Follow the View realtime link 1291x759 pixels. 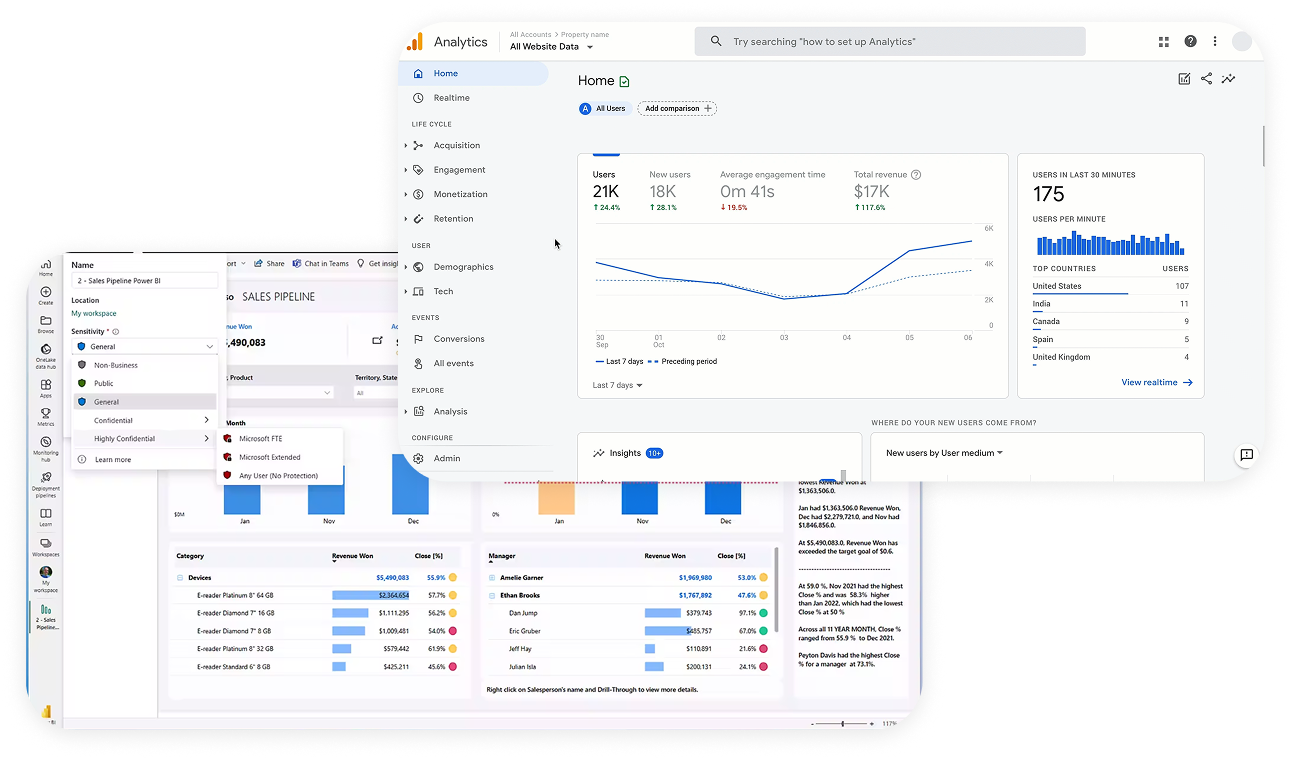pos(1157,382)
